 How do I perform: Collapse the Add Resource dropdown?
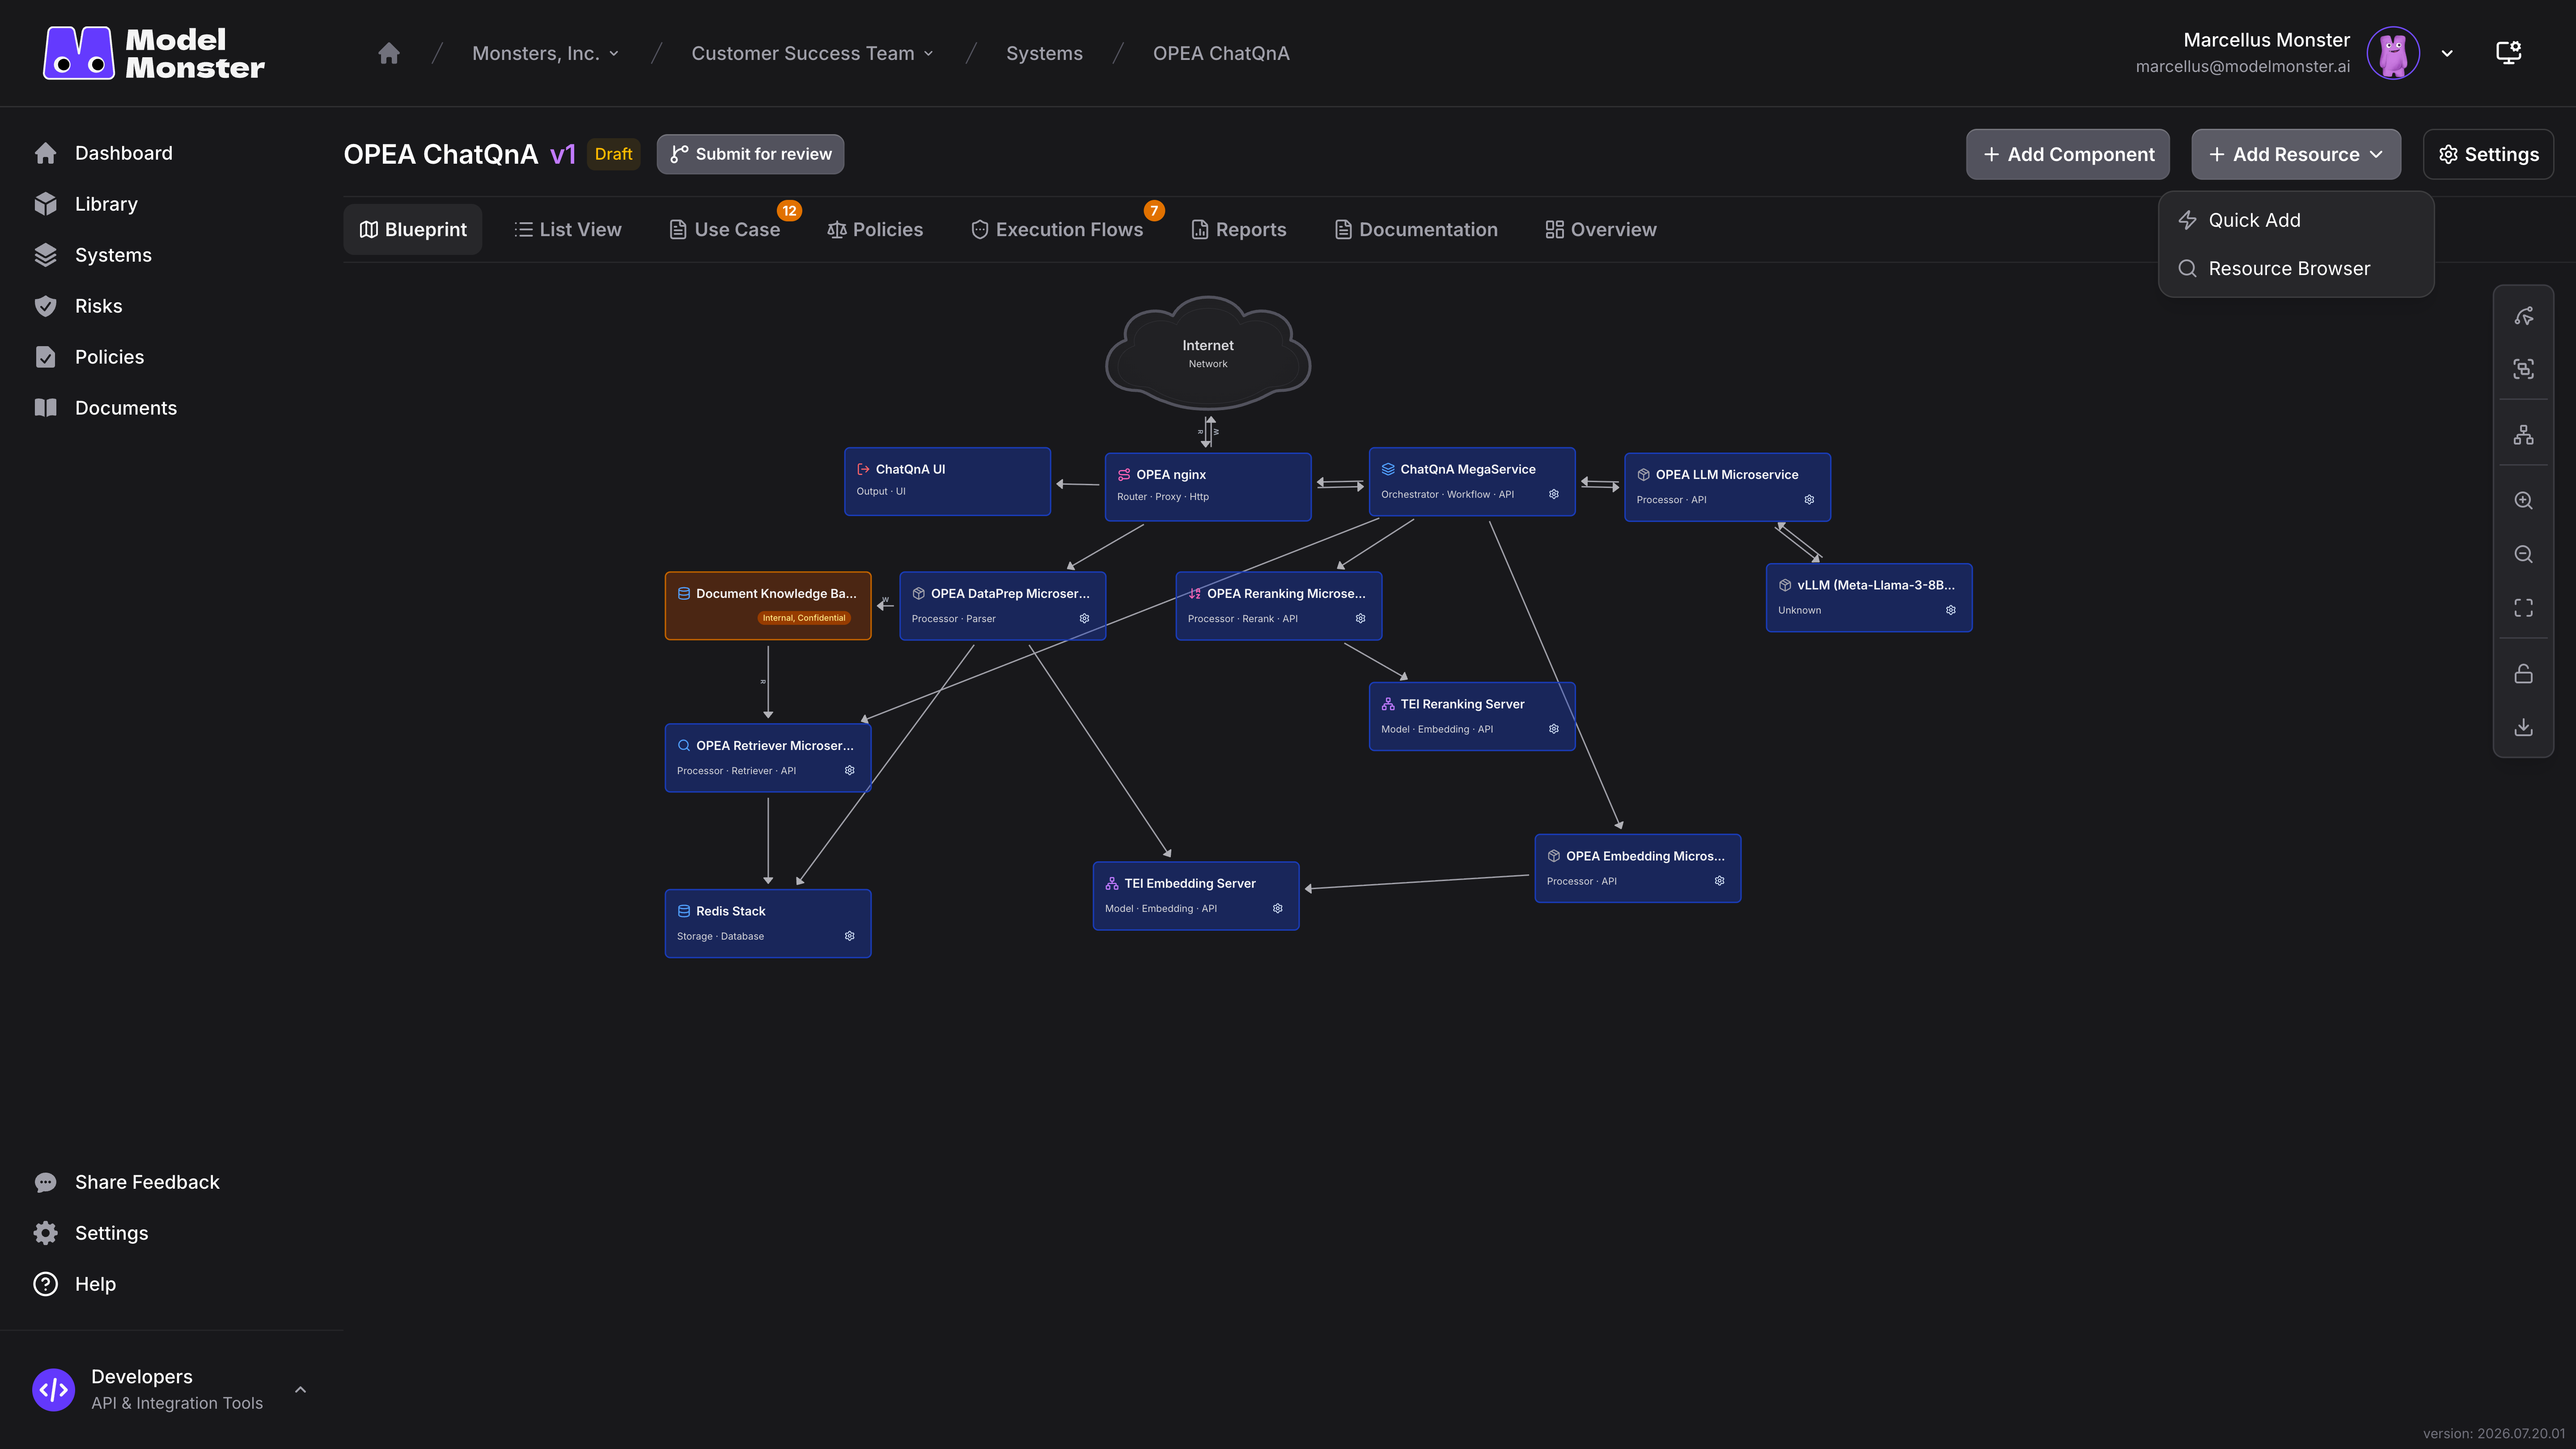click(2296, 154)
